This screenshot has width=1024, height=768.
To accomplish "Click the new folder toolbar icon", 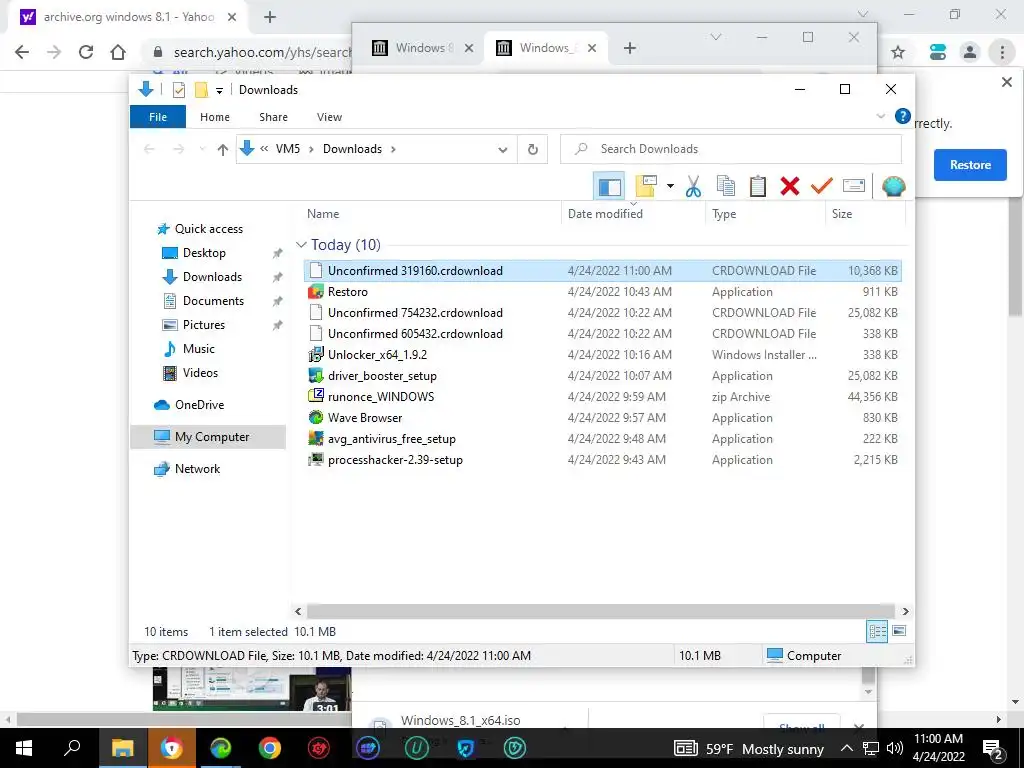I will tap(646, 187).
